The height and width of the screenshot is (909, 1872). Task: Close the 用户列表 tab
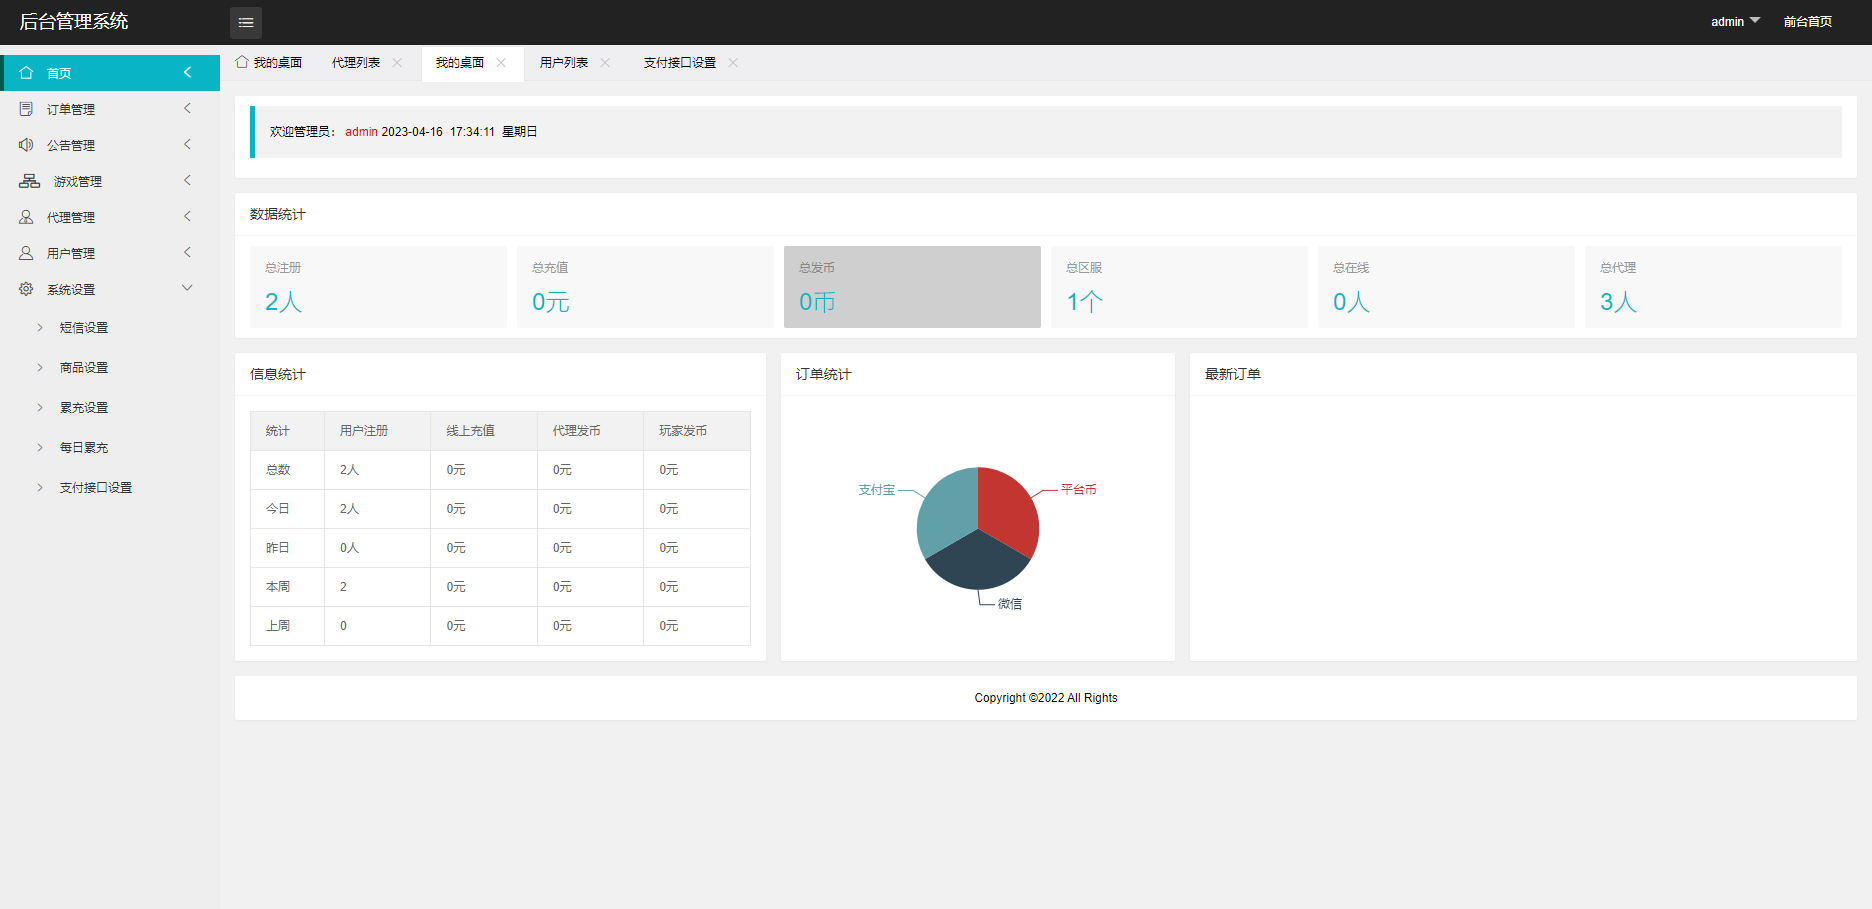[x=605, y=62]
